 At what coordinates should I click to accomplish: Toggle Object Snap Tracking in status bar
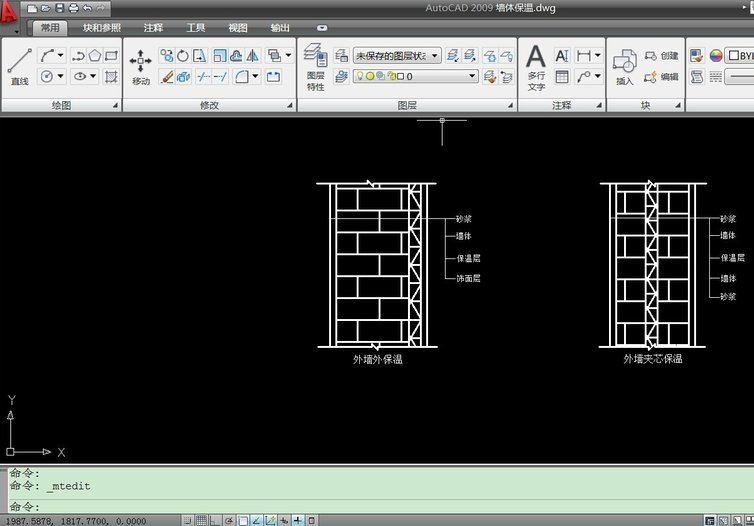point(257,520)
